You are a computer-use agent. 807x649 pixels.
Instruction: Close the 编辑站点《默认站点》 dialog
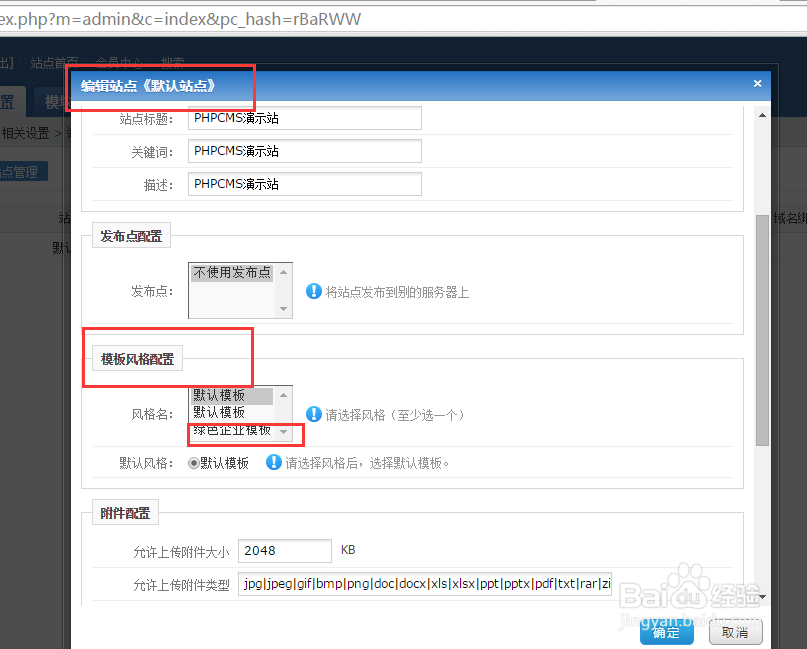coord(757,83)
